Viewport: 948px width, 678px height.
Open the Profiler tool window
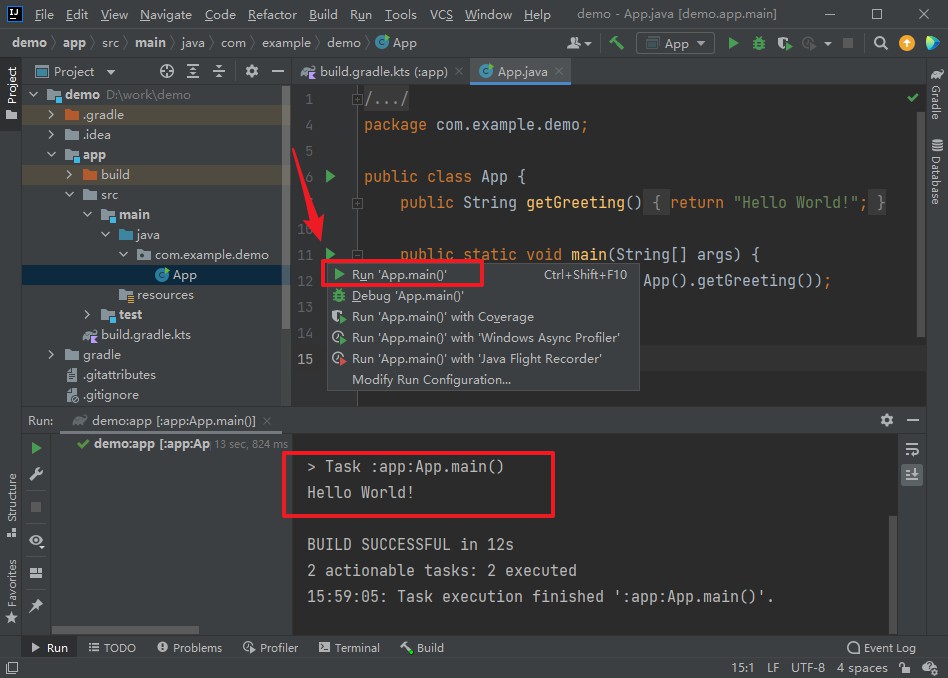(x=270, y=648)
